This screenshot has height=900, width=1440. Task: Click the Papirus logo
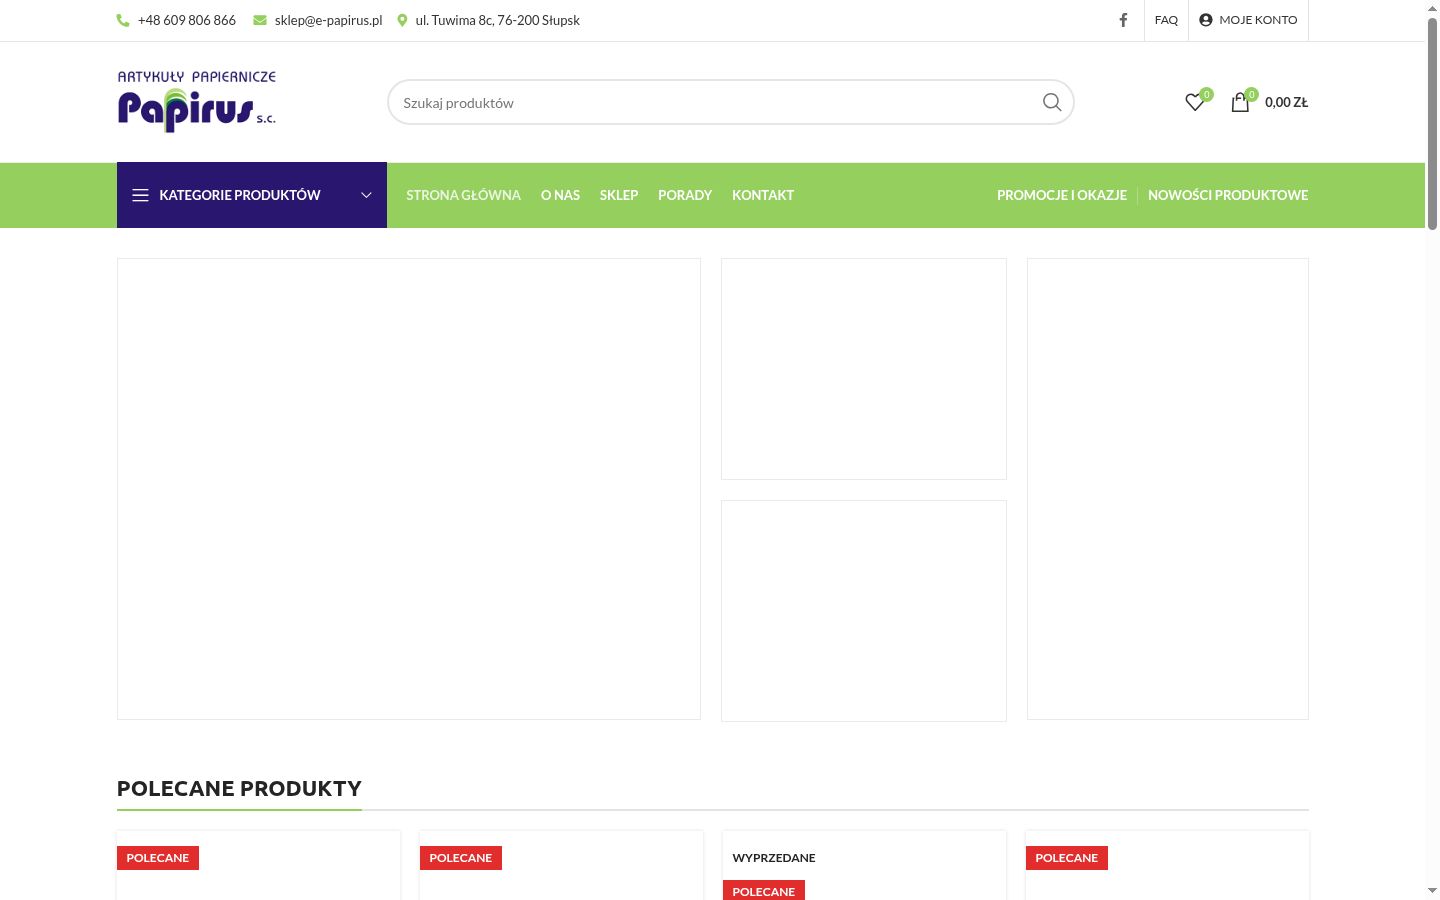[x=197, y=101]
